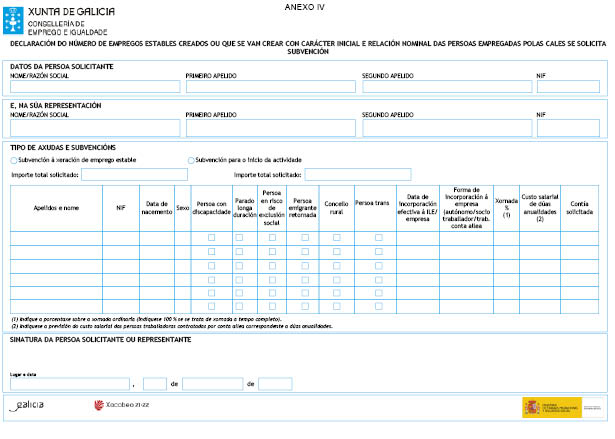Click first 'Apelidos e nome' table cell
615x439 pixels.
click(56, 237)
